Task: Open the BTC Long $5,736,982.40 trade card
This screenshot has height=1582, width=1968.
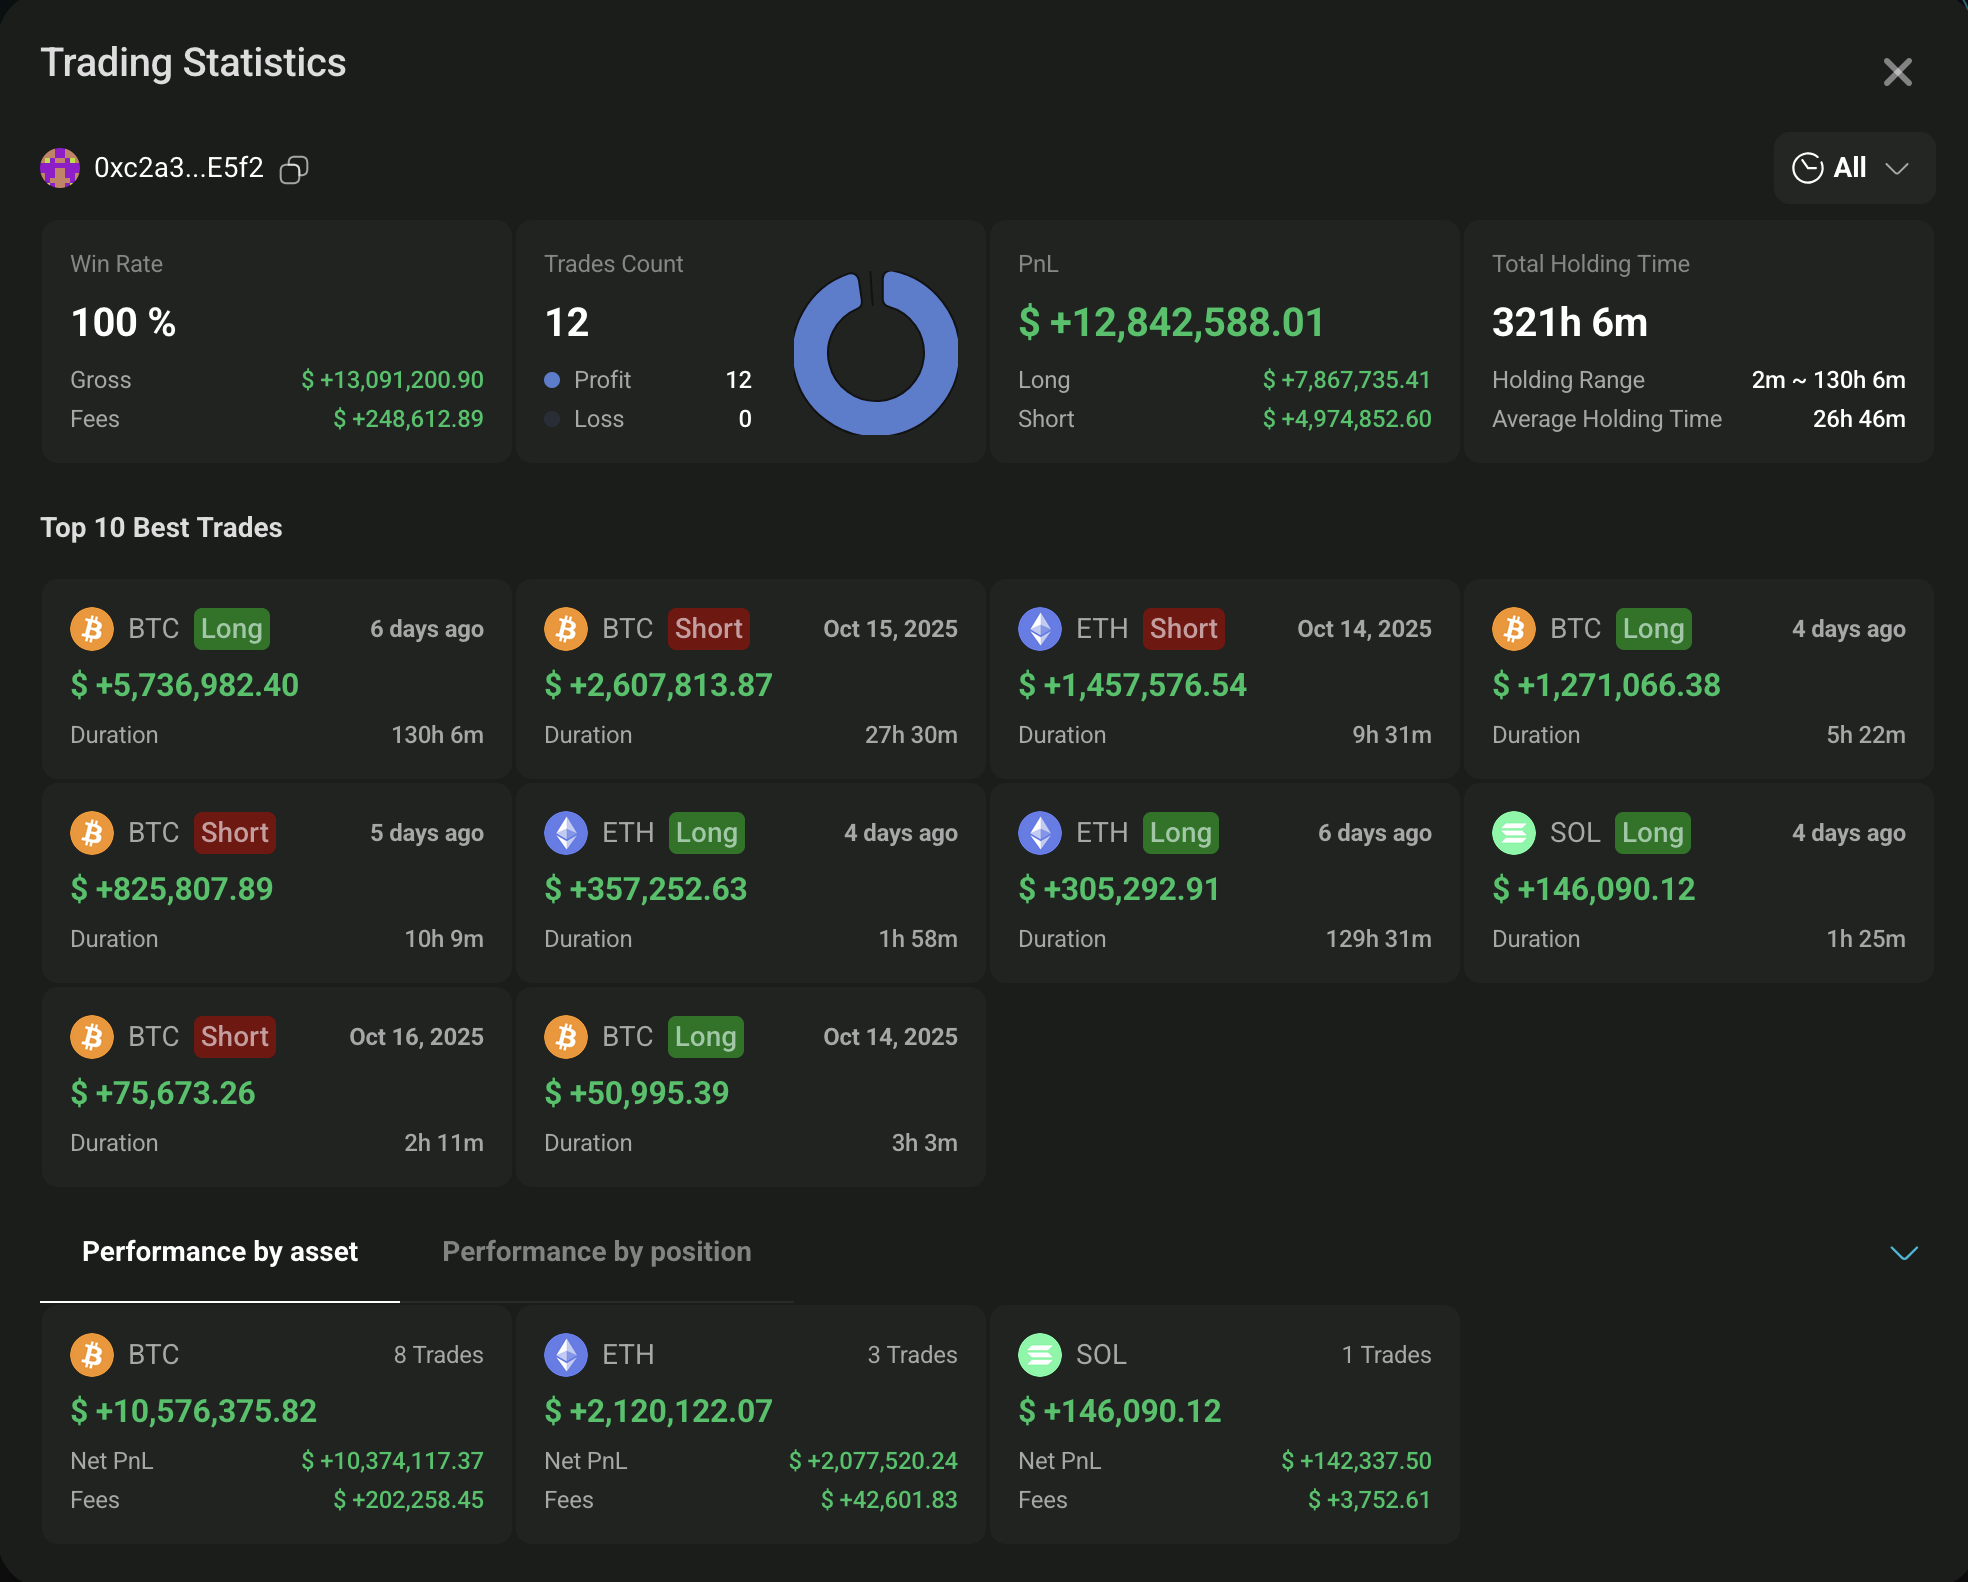Action: click(x=277, y=680)
